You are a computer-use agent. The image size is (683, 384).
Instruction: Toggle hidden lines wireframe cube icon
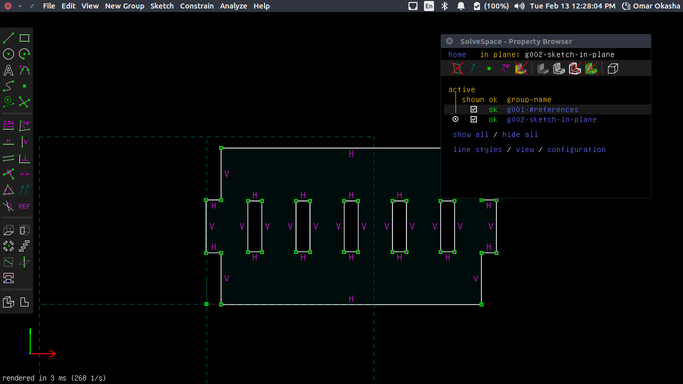613,68
